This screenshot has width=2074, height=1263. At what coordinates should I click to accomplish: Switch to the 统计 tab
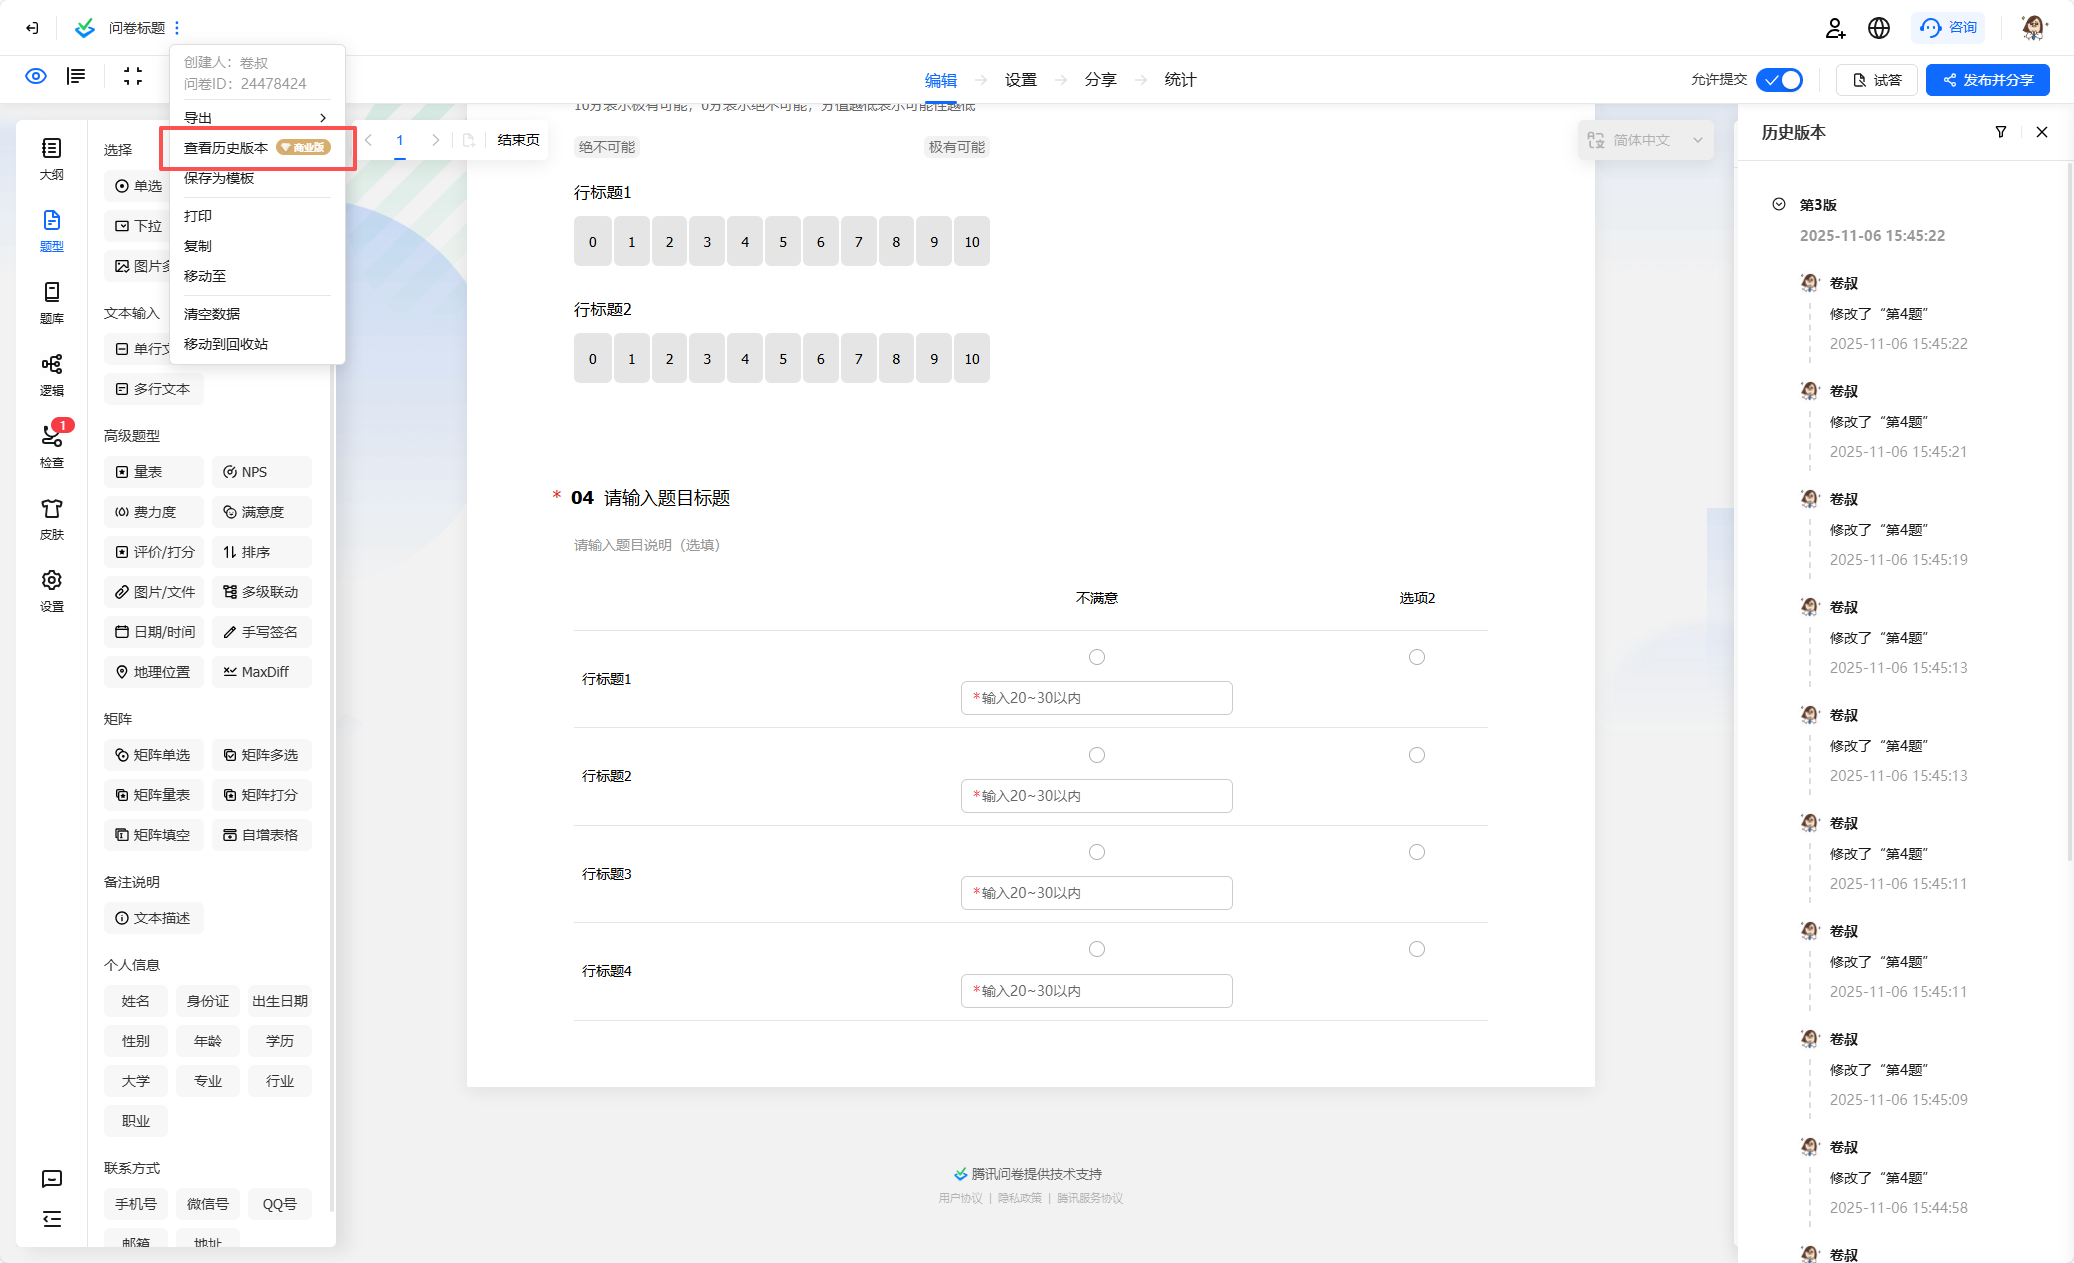pos(1180,80)
